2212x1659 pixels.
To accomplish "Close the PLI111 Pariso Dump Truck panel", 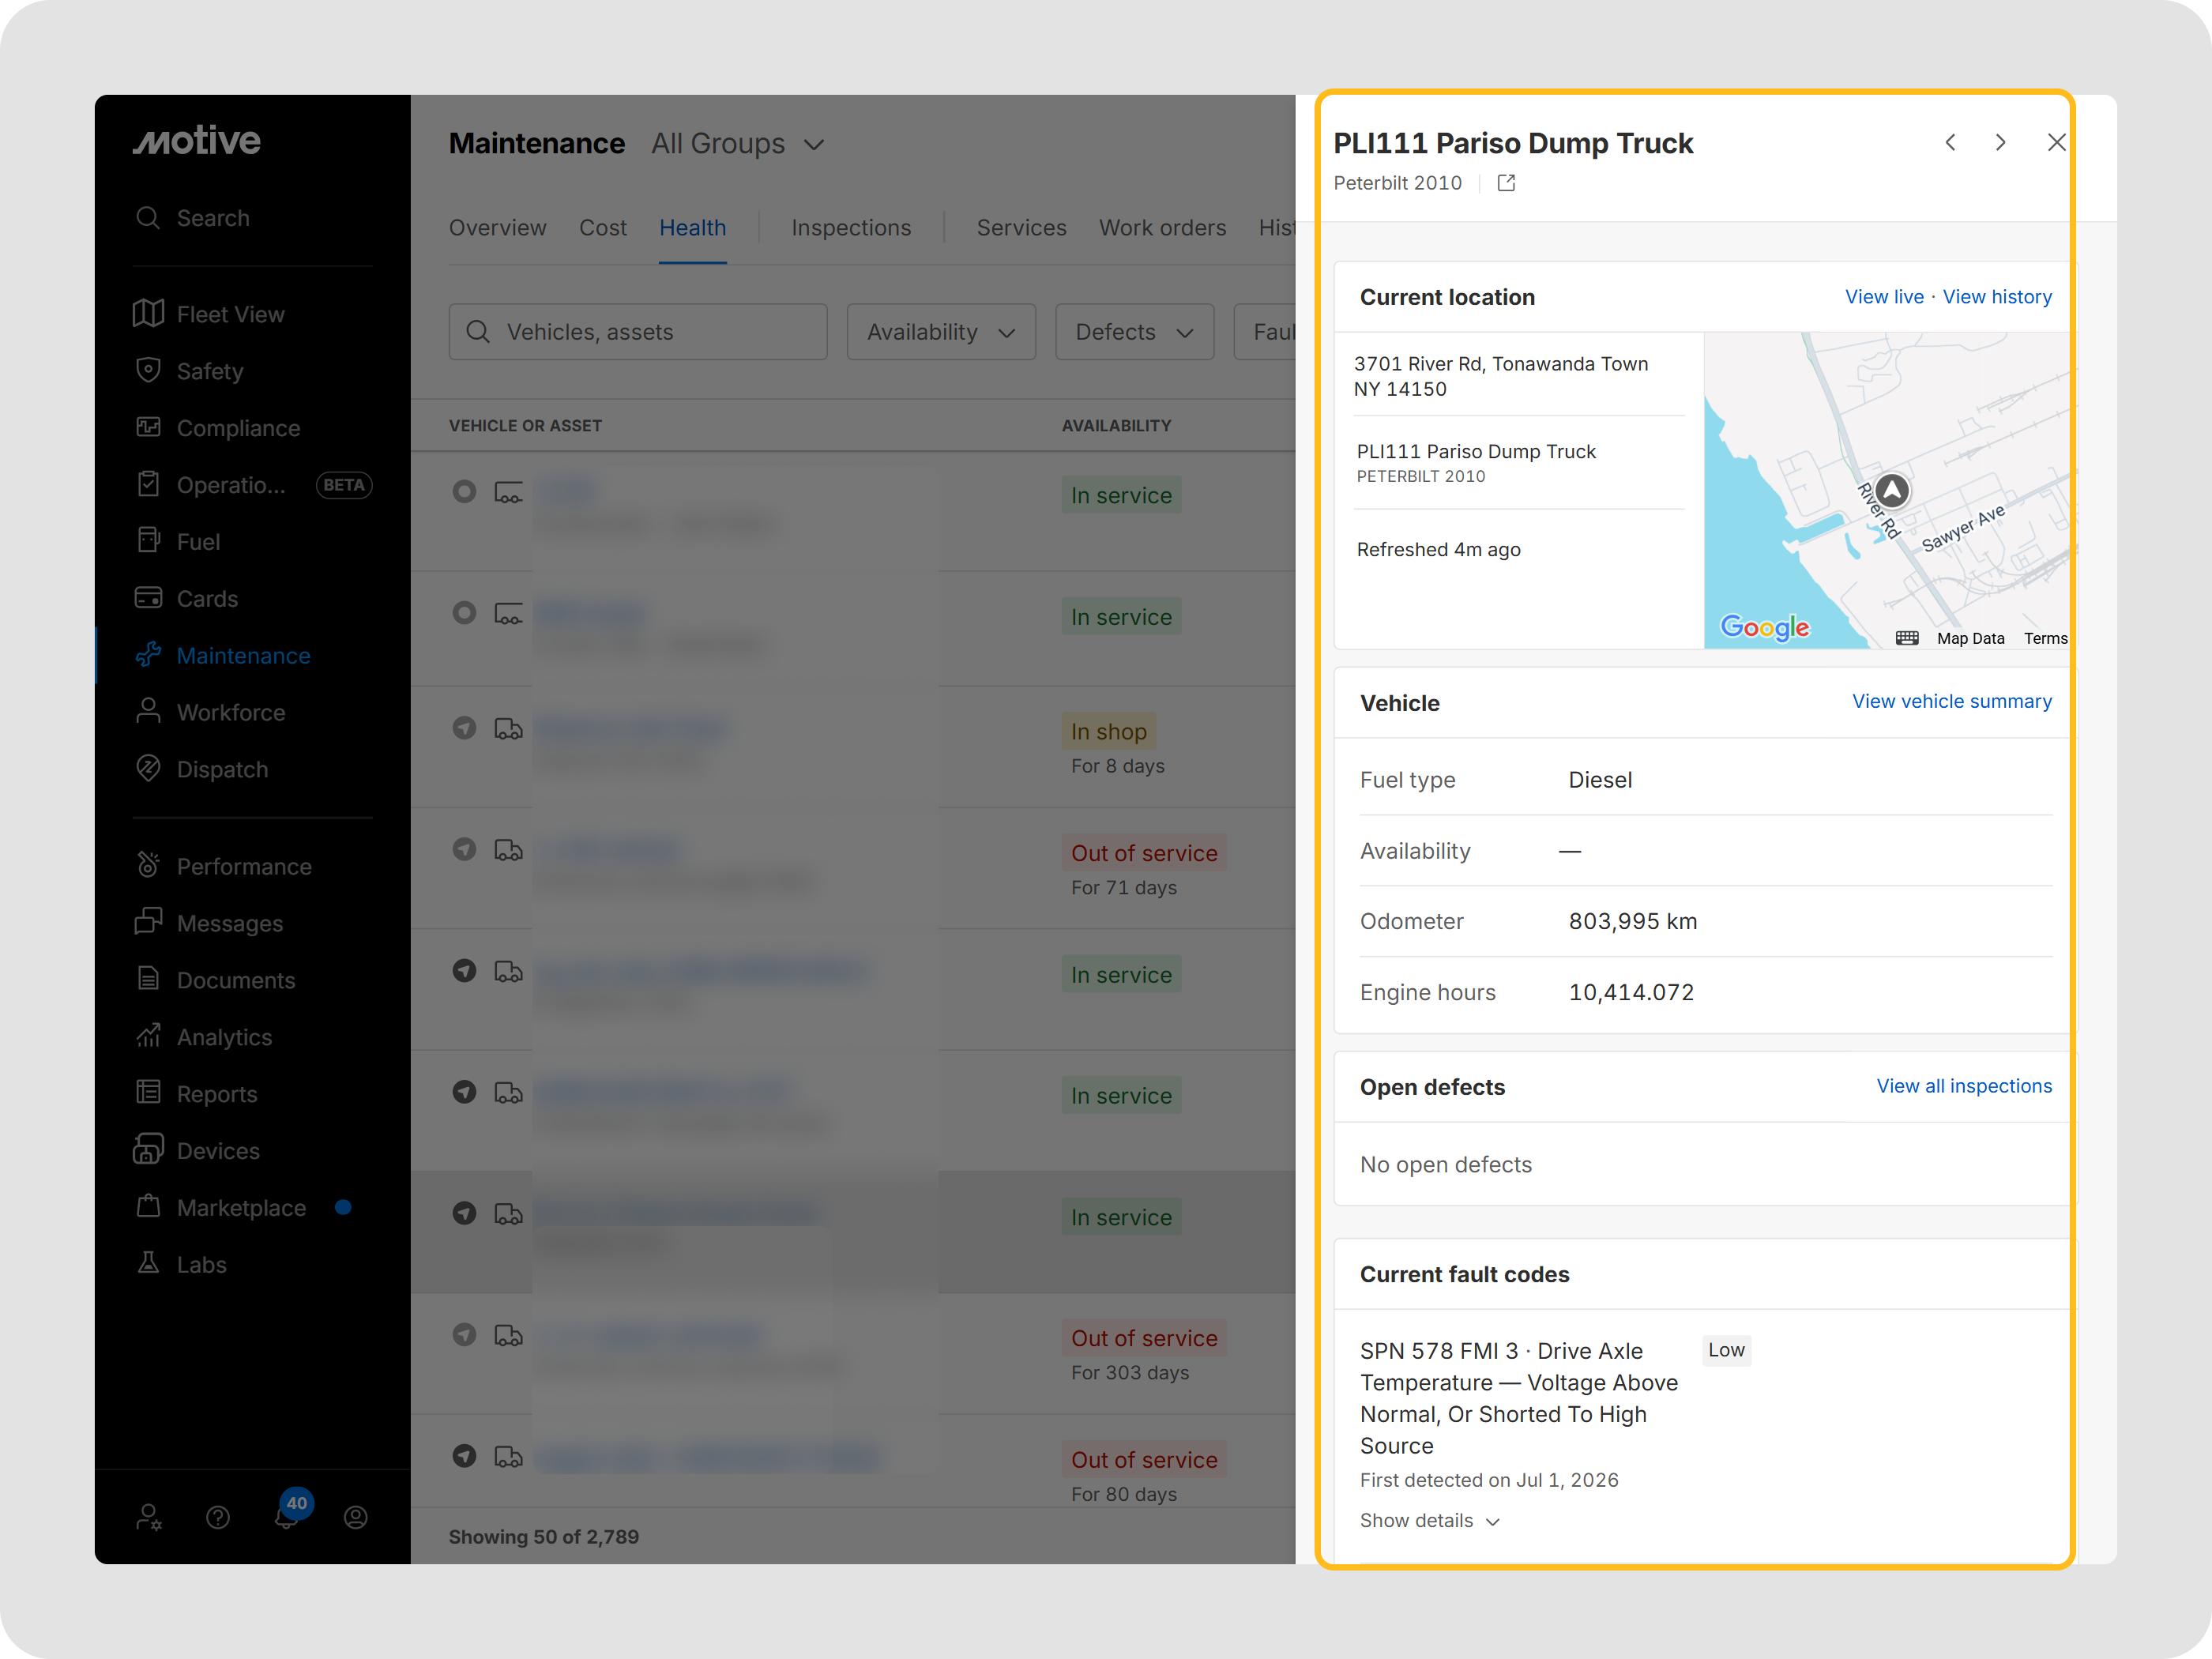I will tap(2056, 143).
